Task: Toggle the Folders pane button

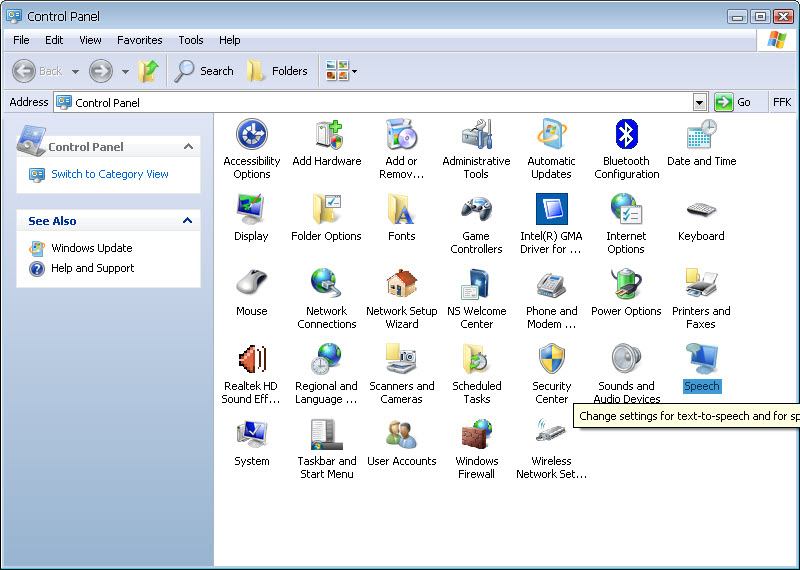Action: pyautogui.click(x=277, y=71)
